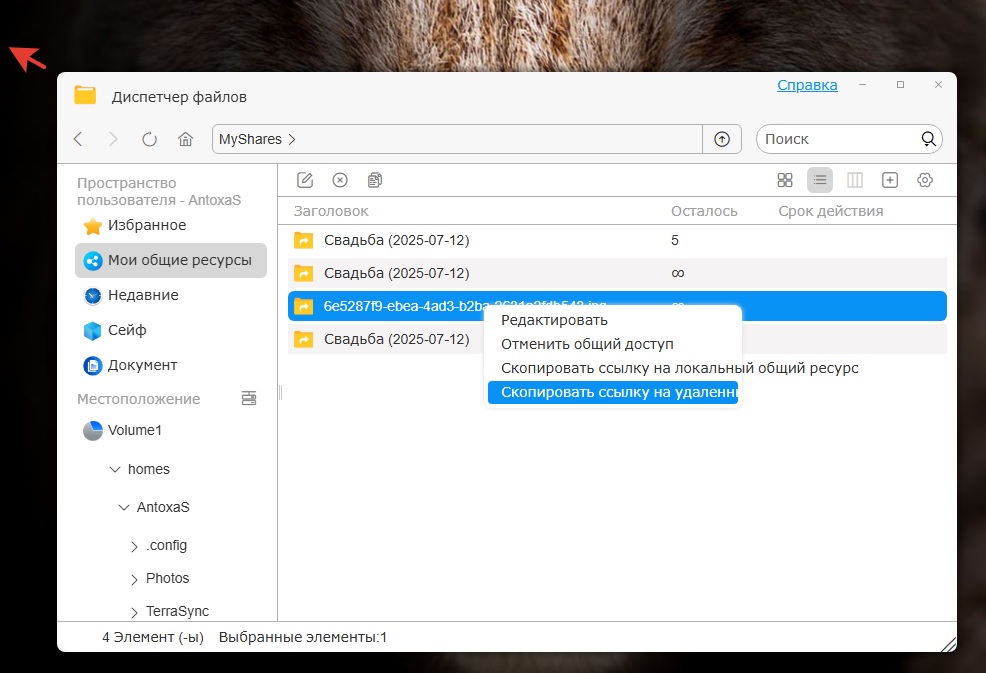Click the TerraSync folder label
Screen dimensions: 986x673
click(x=177, y=611)
